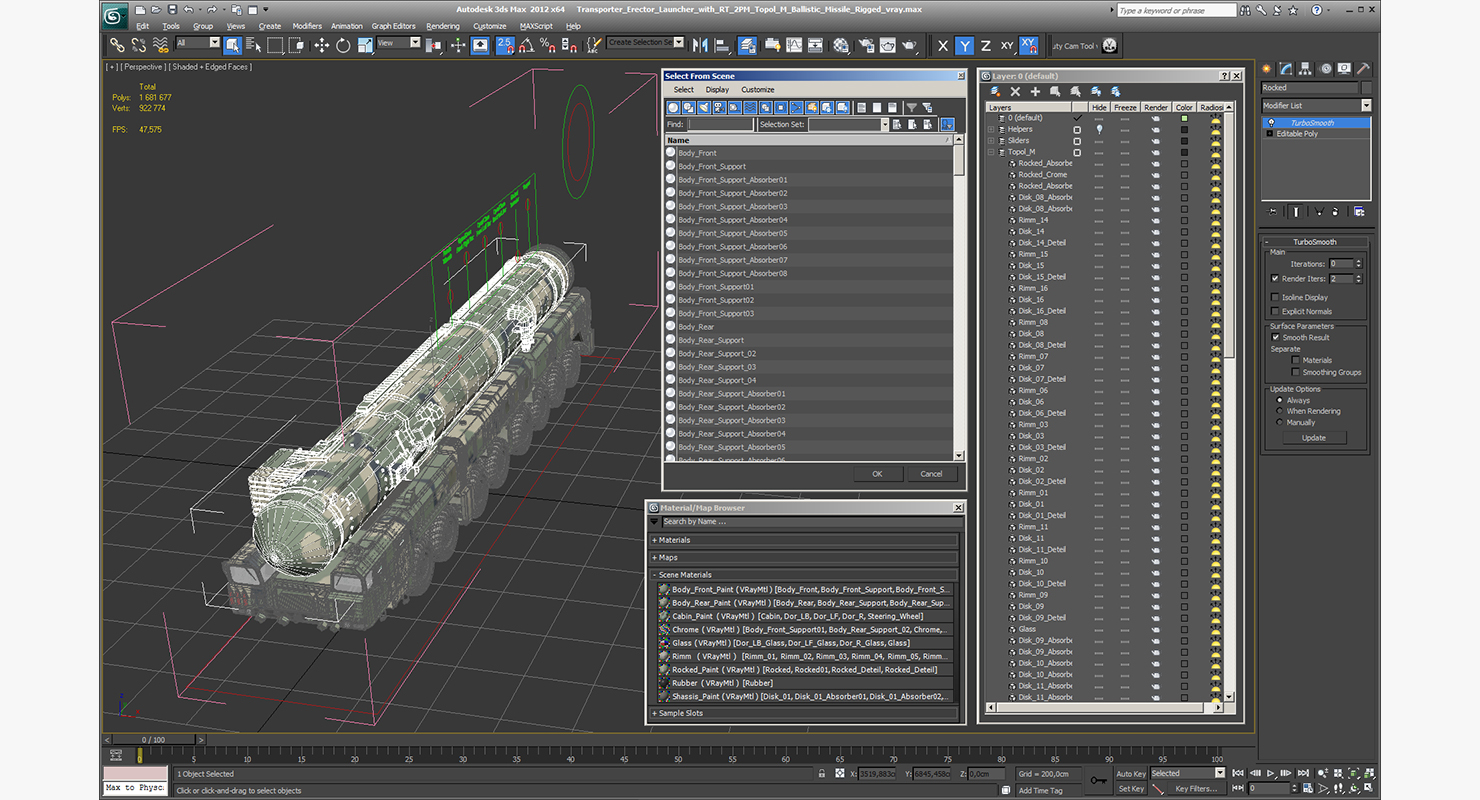
Task: Click color swatch of 0 (default) layer
Action: [x=1184, y=118]
